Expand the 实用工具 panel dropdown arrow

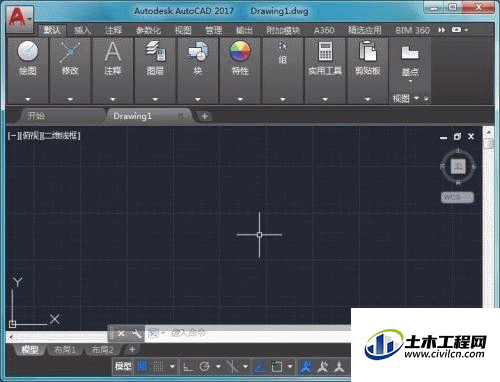pyautogui.click(x=325, y=99)
